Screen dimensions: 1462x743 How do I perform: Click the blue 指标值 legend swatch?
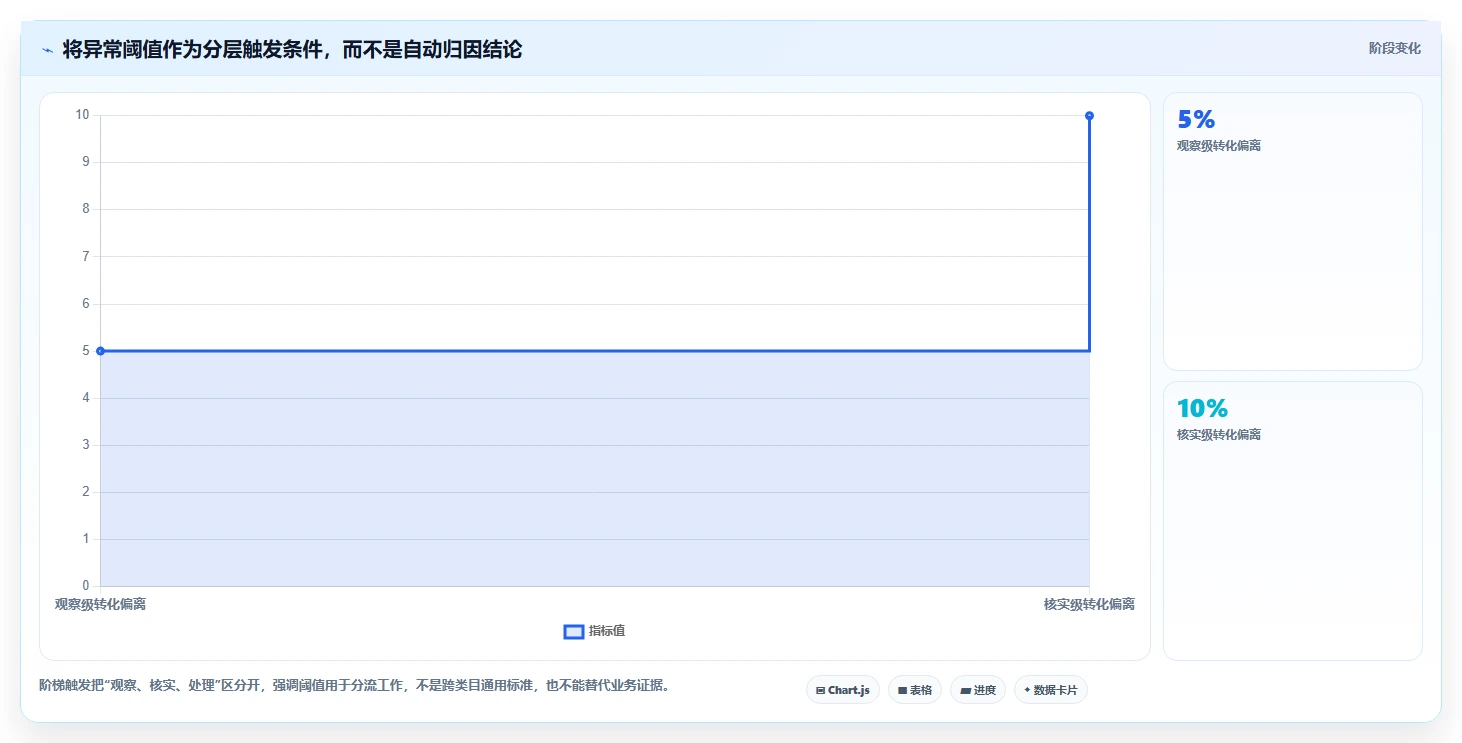click(x=574, y=631)
